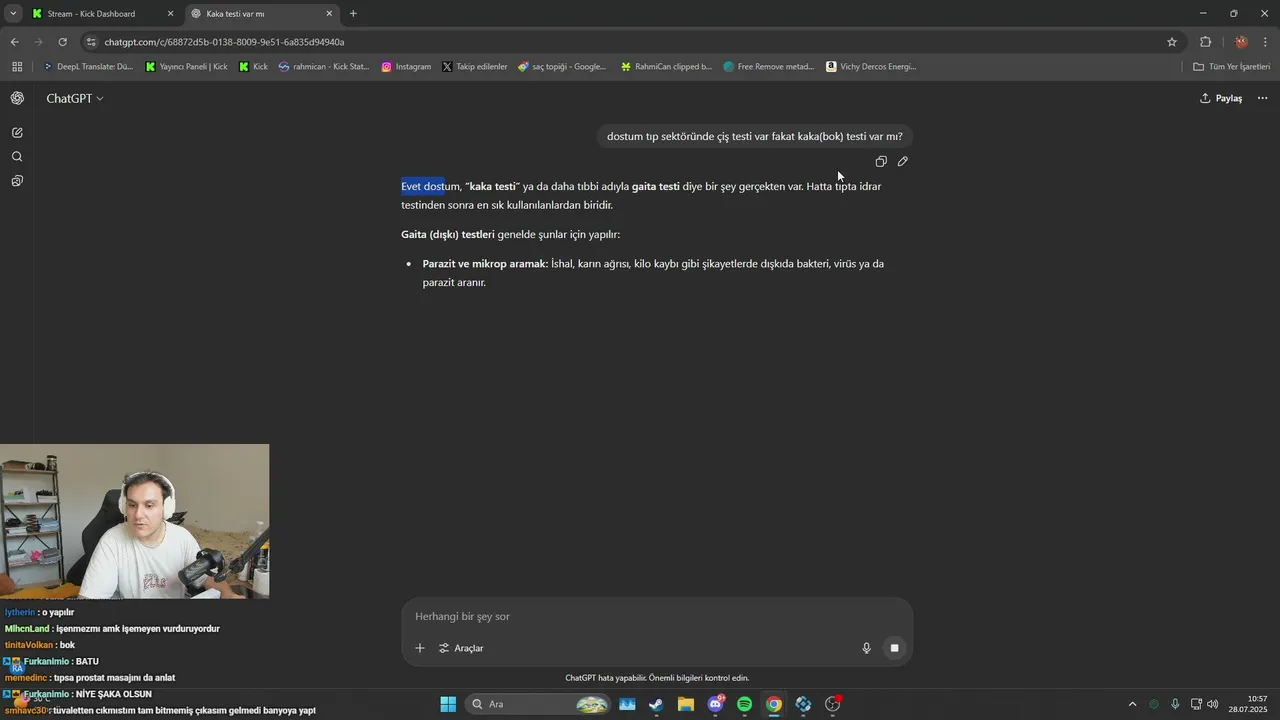This screenshot has height=720, width=1280.
Task: Open the three-dot conversation options menu
Action: coord(1262,98)
